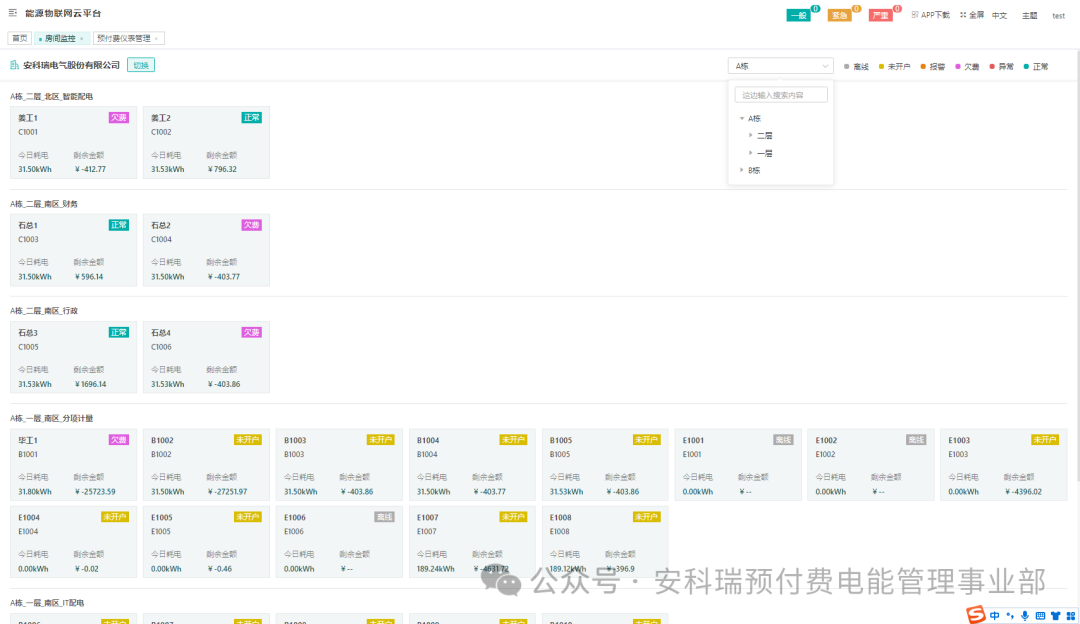Toggle Sogou punctuation mode icon
Image resolution: width=1080 pixels, height=624 pixels.
[1010, 616]
